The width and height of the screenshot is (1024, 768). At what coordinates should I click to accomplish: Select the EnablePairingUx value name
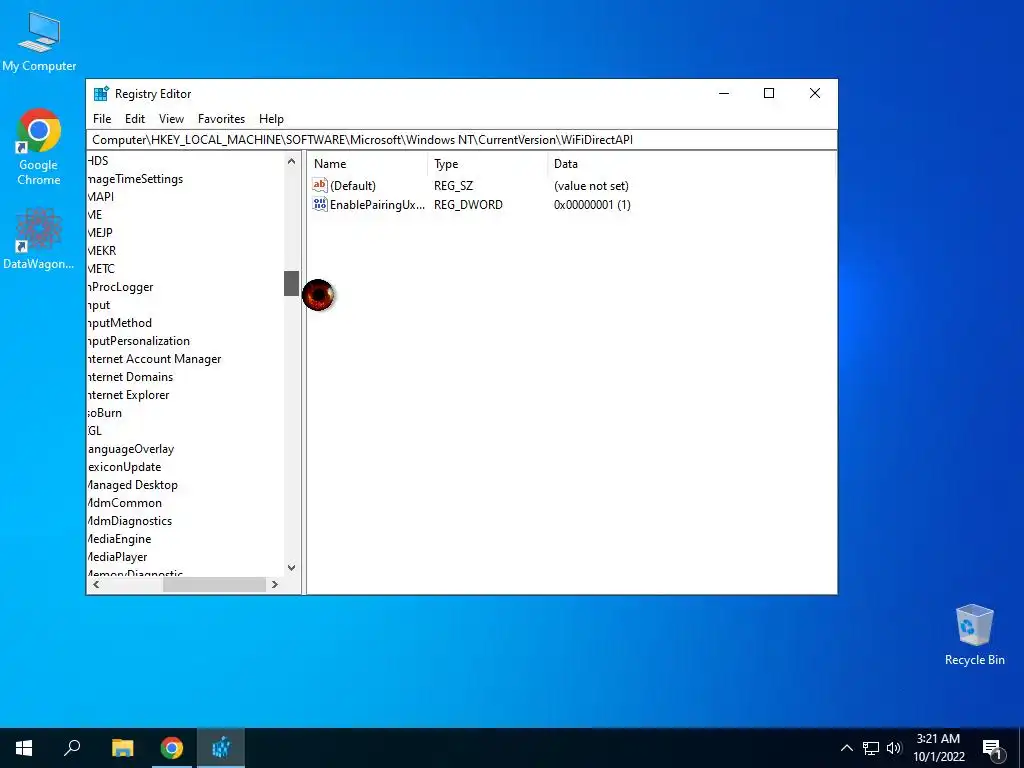(x=377, y=204)
